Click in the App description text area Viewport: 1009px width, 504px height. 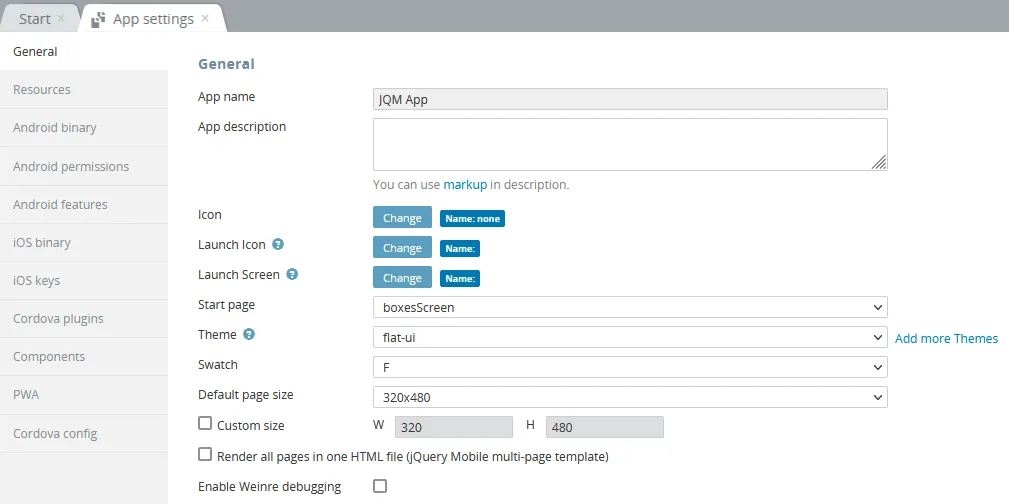click(630, 144)
